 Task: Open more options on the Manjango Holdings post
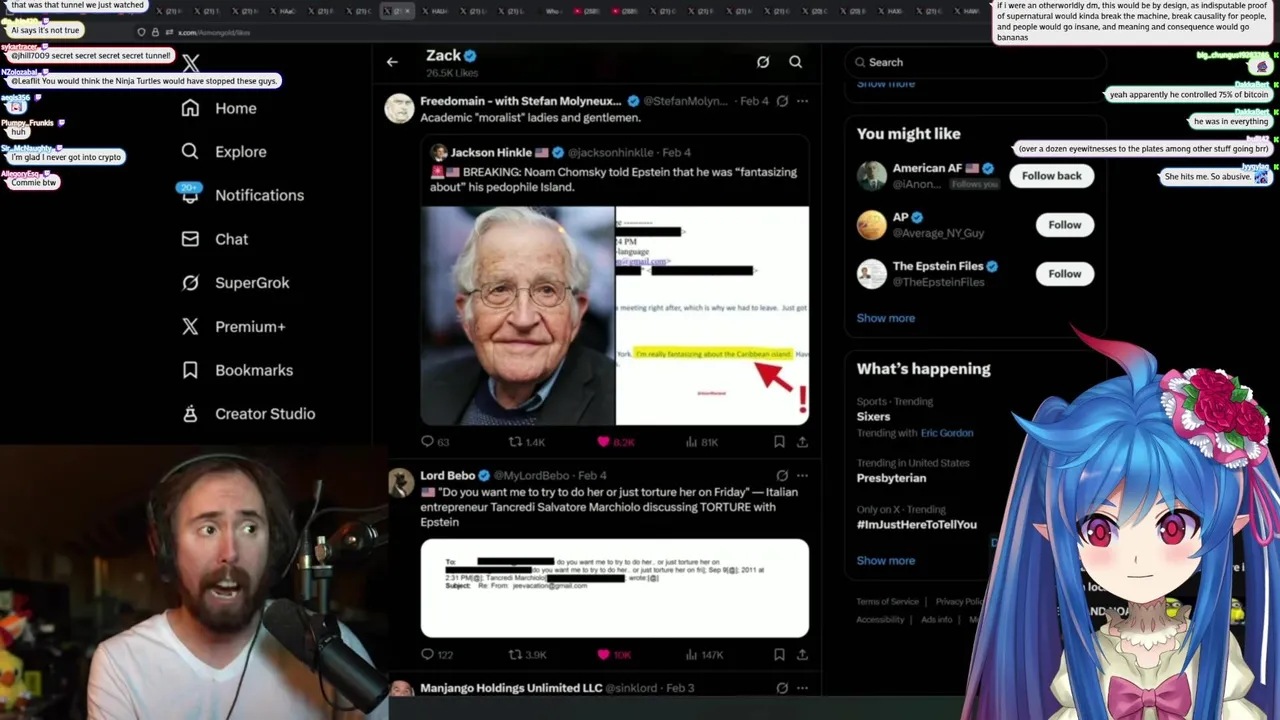coord(802,688)
